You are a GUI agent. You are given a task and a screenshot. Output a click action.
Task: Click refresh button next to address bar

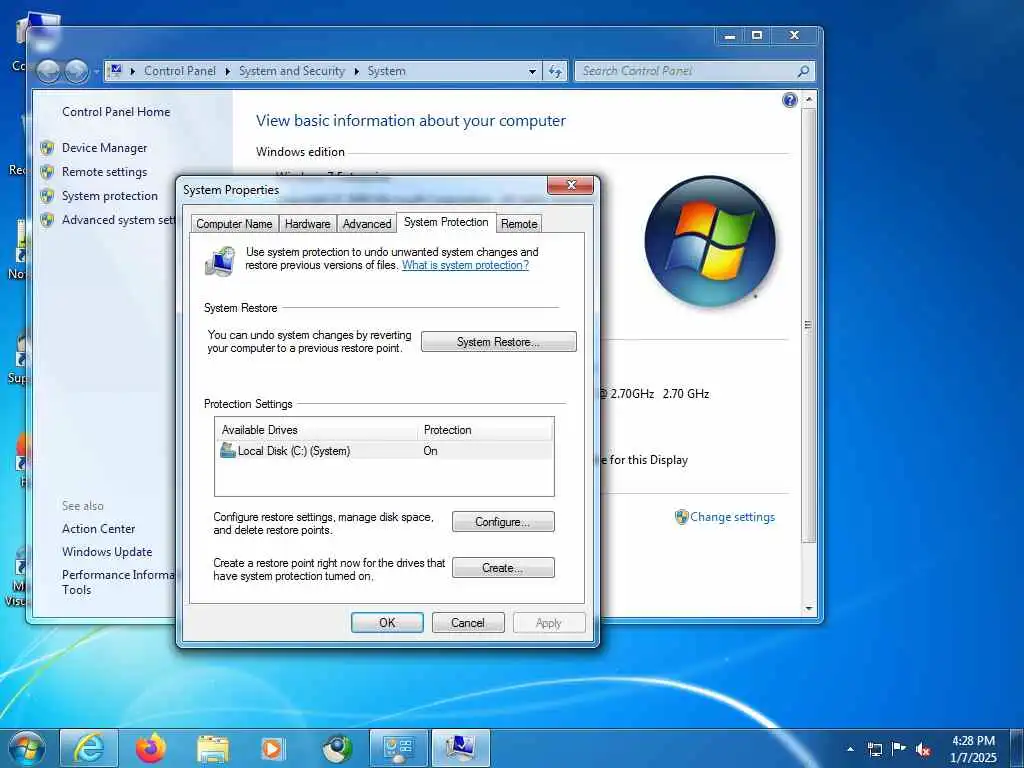[x=555, y=71]
